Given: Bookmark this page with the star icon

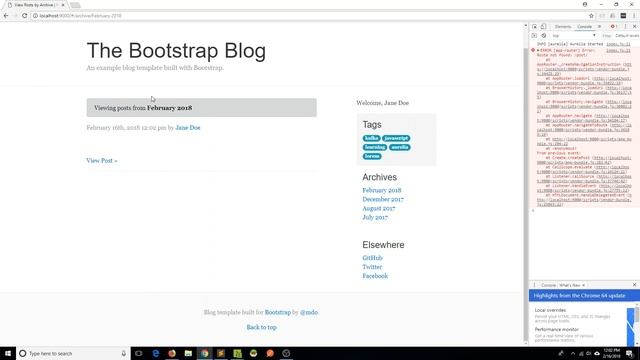Looking at the screenshot, I should 591,16.
